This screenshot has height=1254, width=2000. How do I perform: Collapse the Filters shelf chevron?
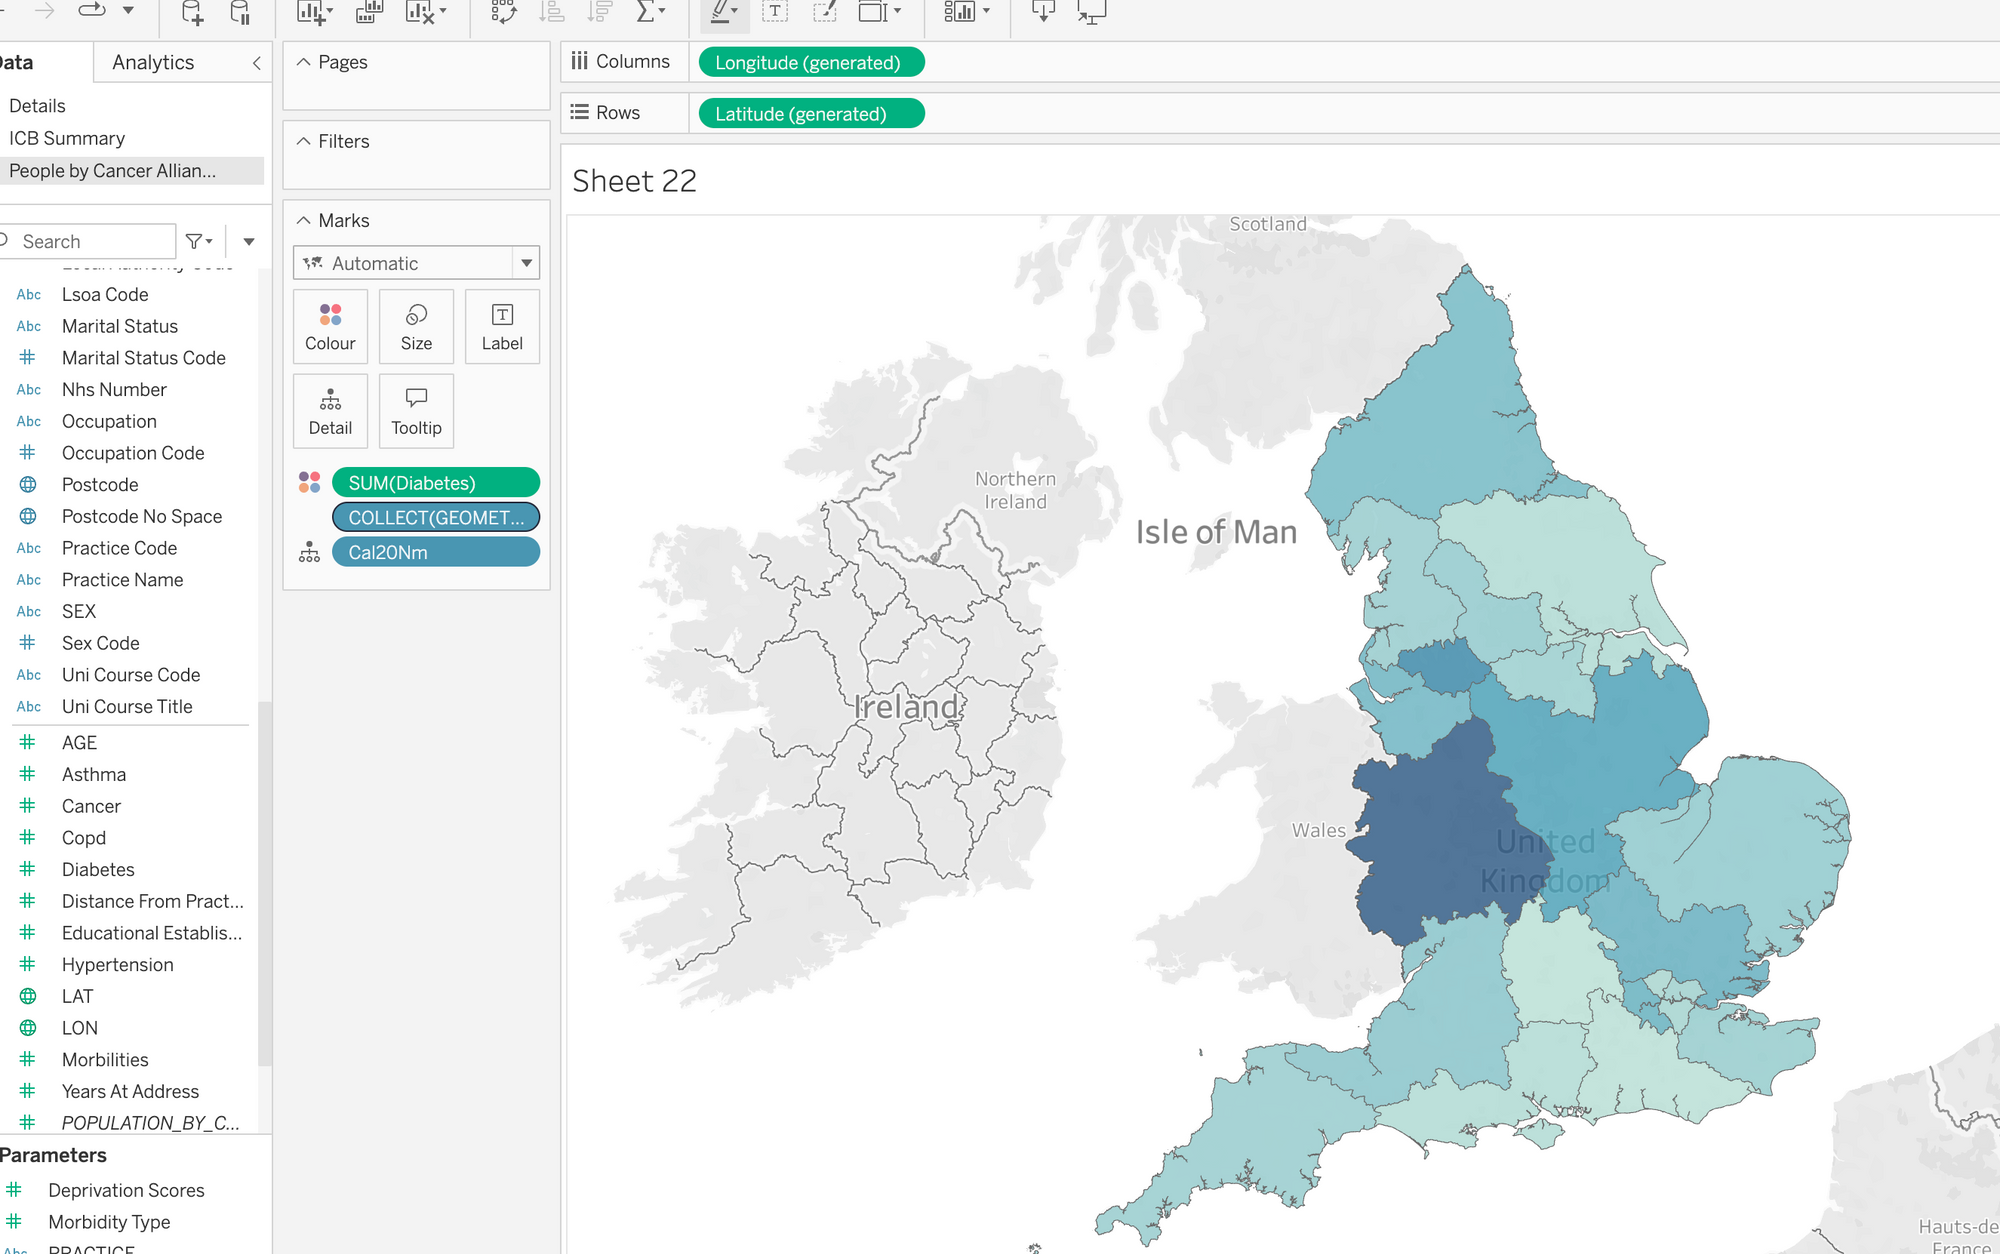click(304, 141)
